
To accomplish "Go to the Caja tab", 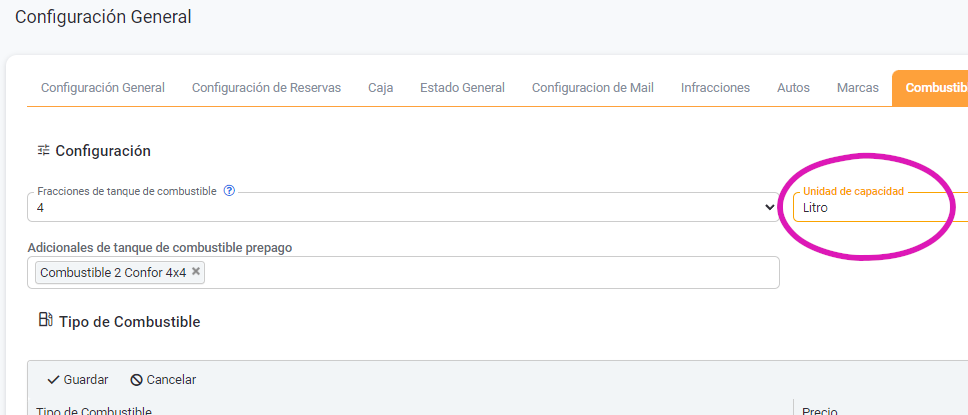I will (x=380, y=88).
